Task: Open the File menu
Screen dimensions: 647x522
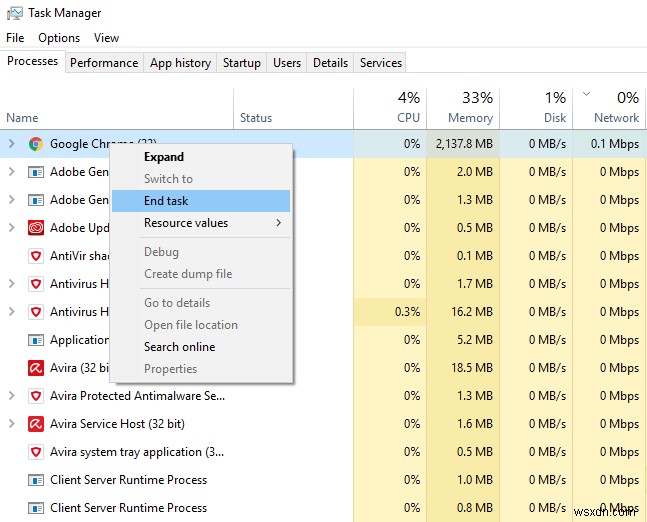Action: pyautogui.click(x=15, y=38)
